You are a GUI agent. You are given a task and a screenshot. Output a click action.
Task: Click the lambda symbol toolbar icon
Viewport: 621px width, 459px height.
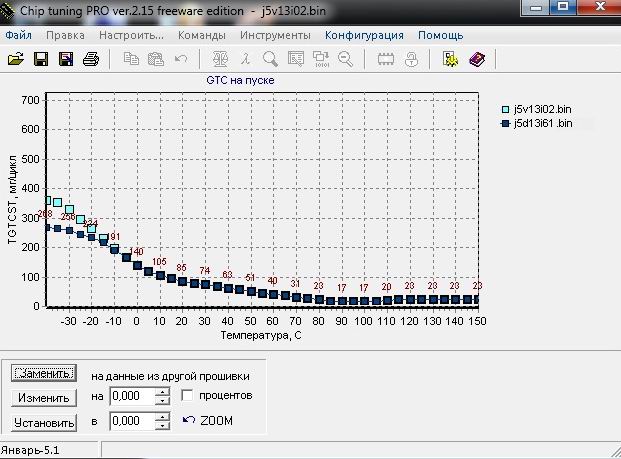pyautogui.click(x=245, y=59)
